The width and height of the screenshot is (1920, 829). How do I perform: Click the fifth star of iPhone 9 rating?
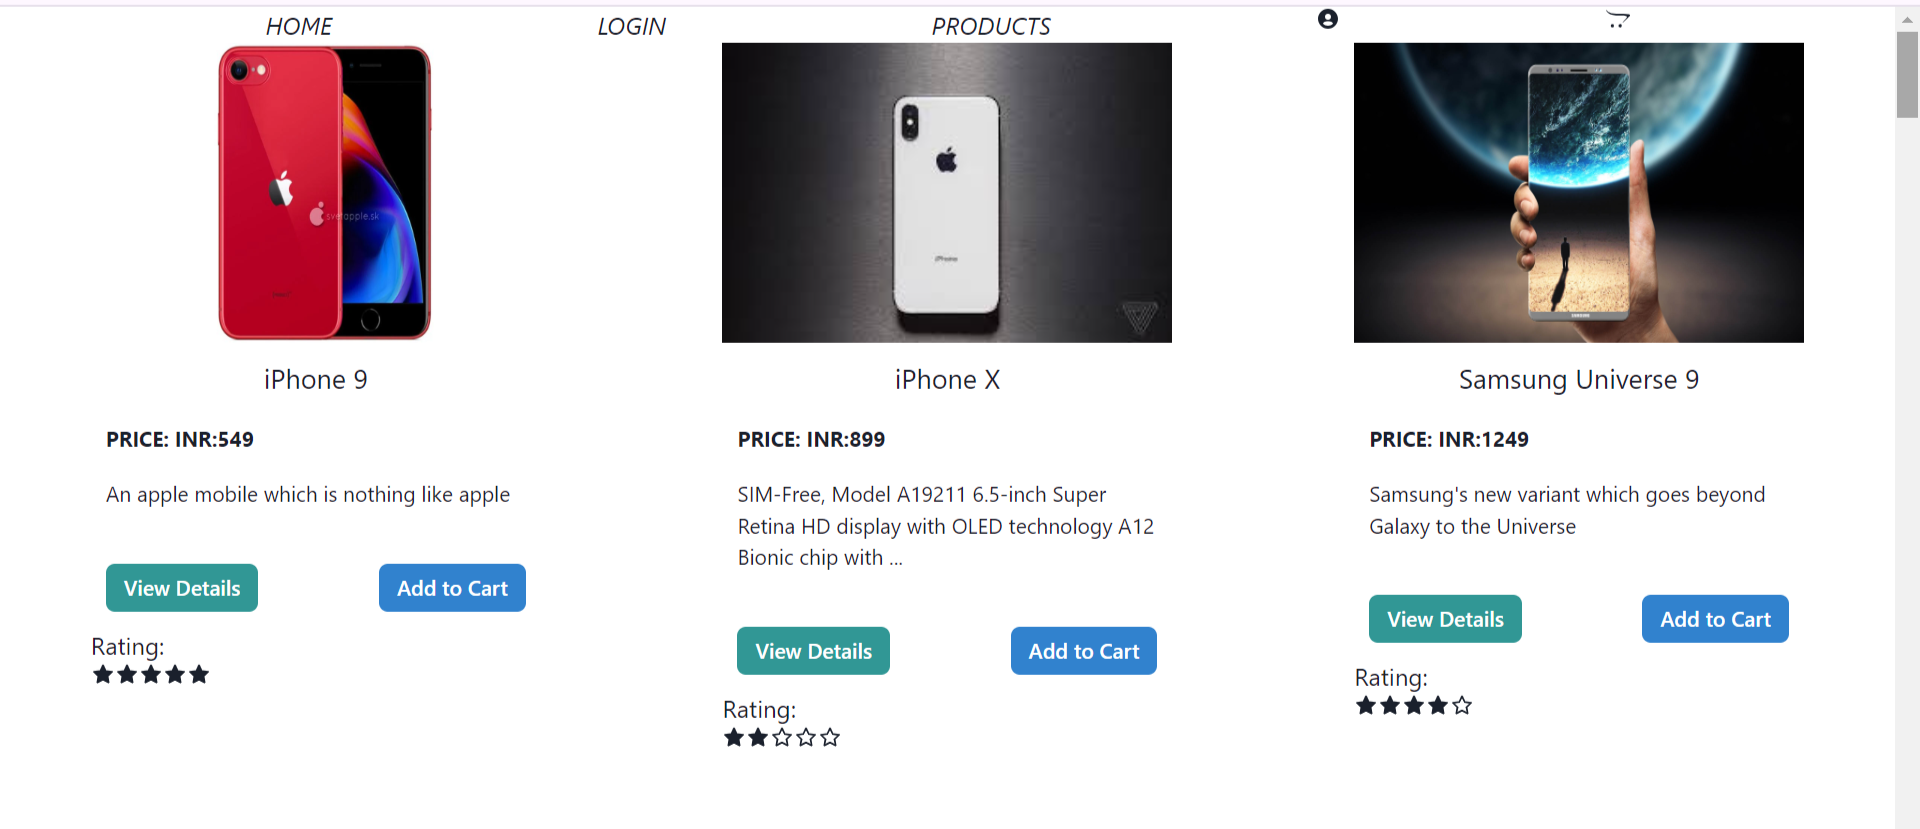(199, 675)
